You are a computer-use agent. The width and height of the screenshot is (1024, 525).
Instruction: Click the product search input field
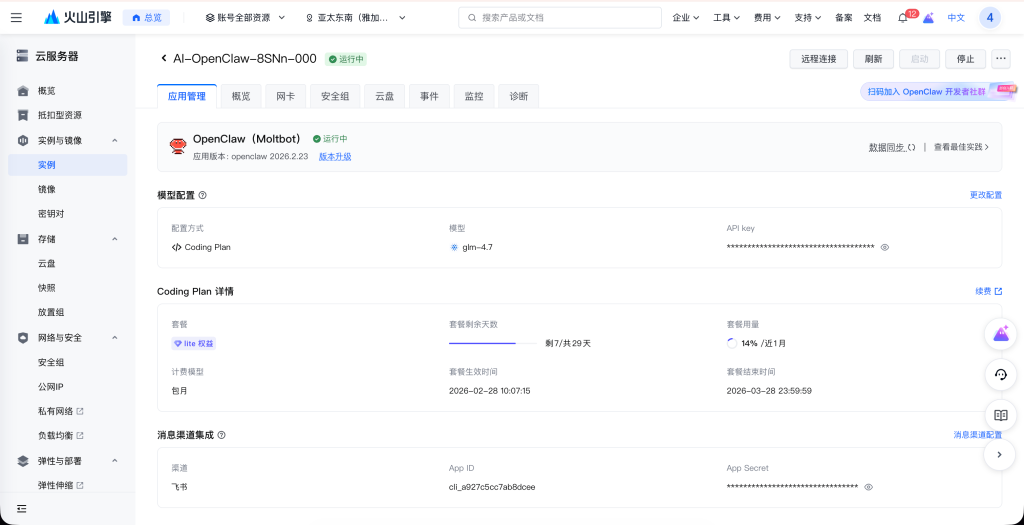560,18
